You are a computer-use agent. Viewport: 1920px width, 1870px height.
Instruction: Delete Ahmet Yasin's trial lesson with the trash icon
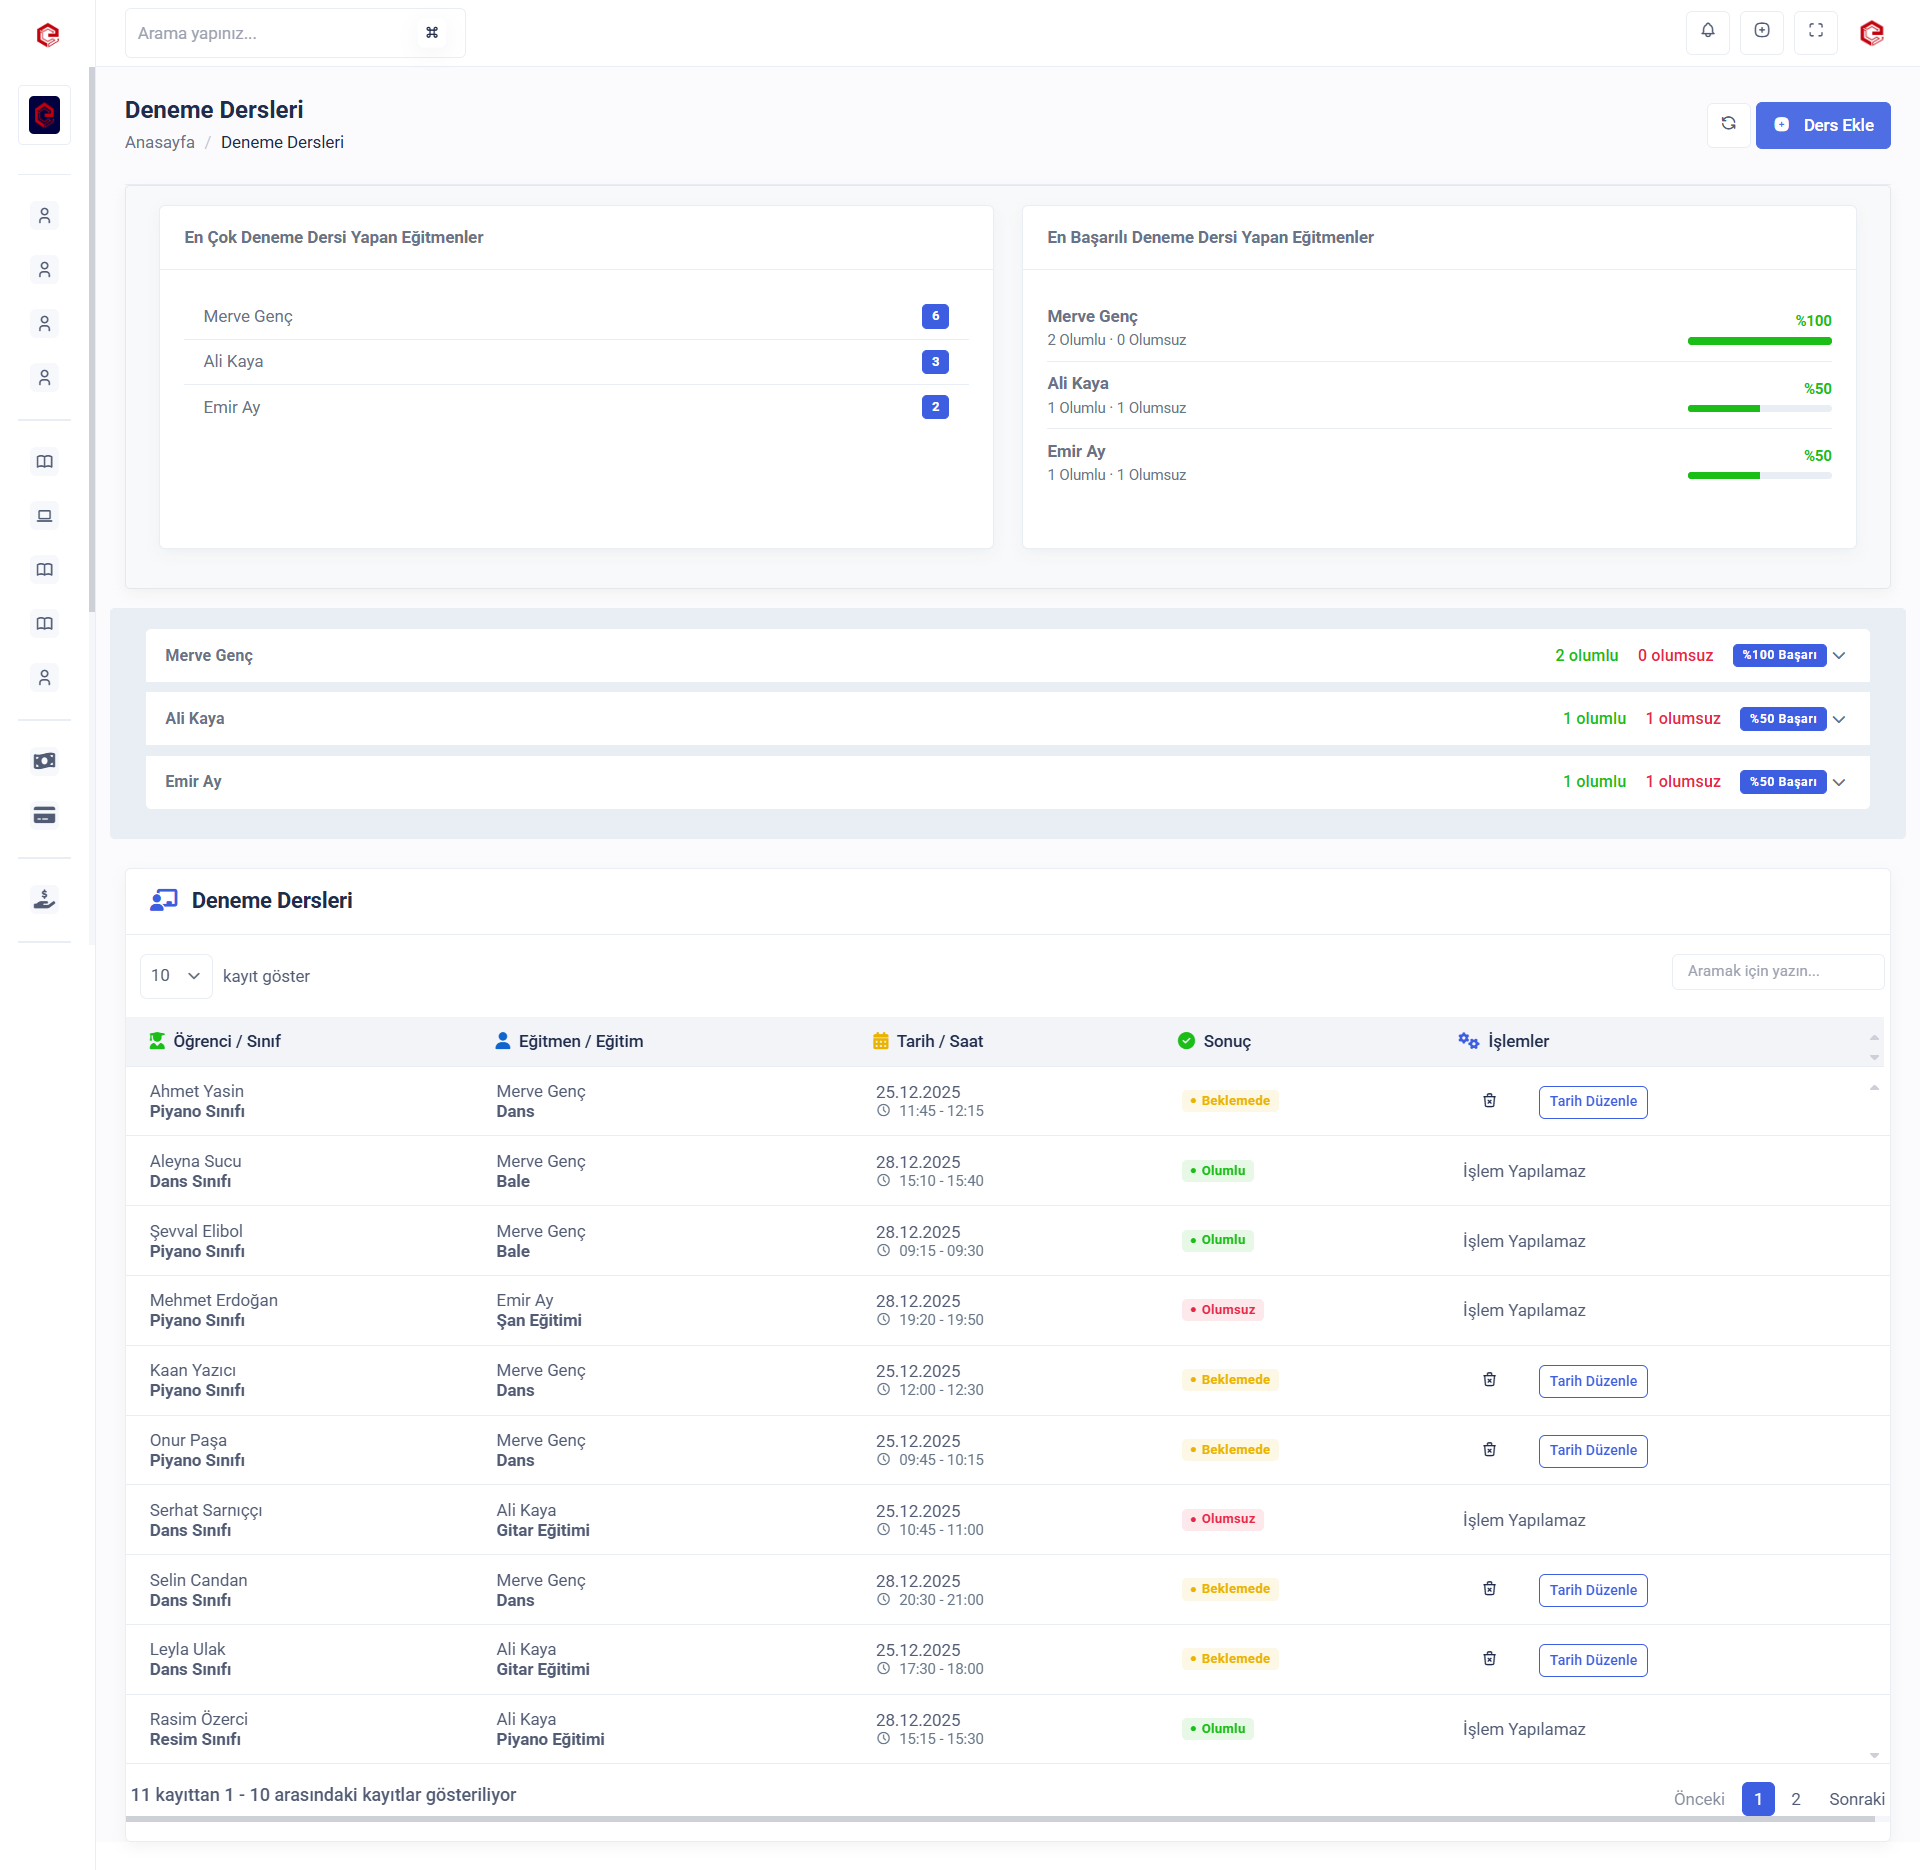coord(1489,1101)
